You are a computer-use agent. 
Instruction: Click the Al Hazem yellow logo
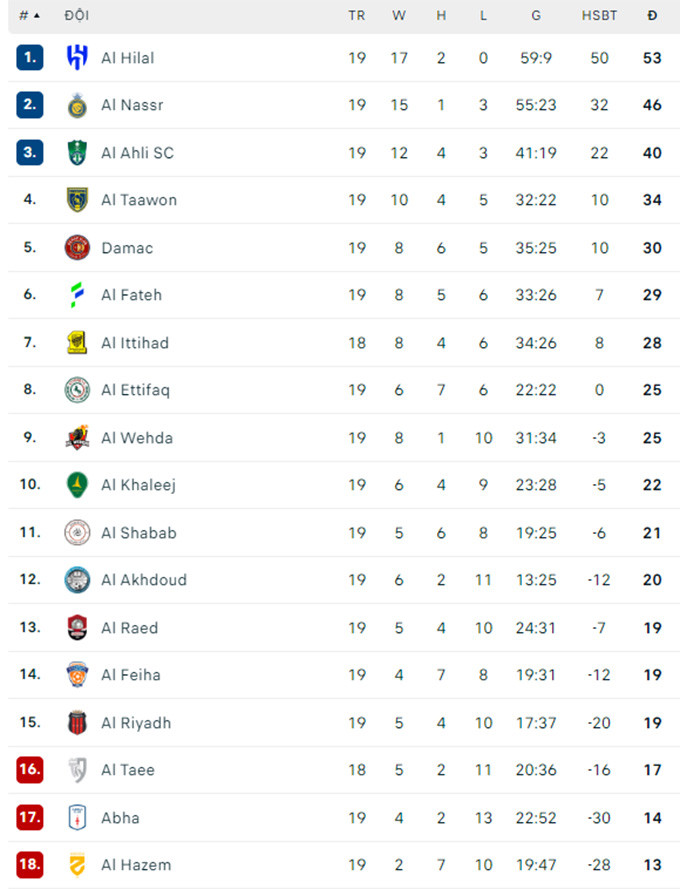click(77, 865)
